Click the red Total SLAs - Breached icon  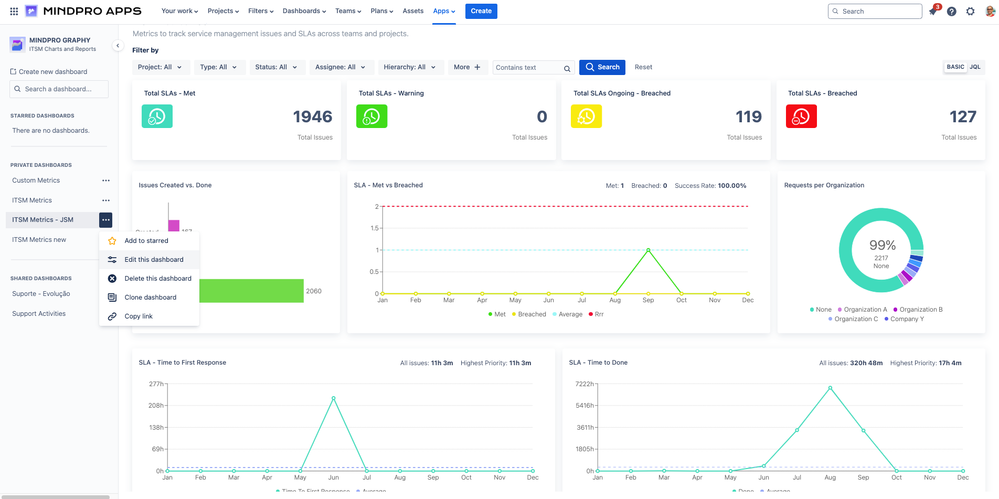(801, 116)
